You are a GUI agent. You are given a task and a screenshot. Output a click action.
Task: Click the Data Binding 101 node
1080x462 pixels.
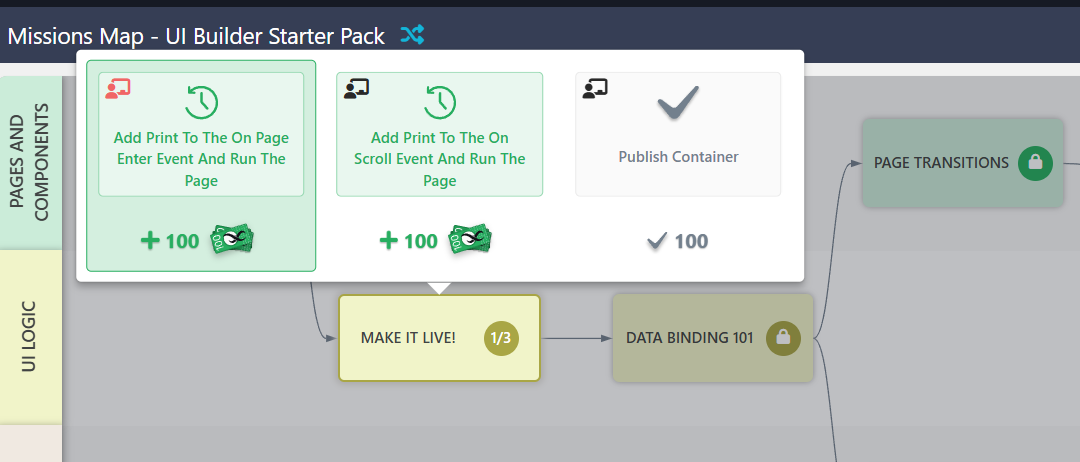[689, 338]
